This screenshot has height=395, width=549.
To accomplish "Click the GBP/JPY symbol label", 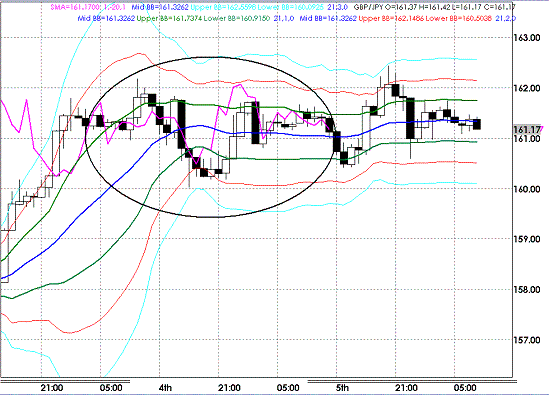I will 369,7.
